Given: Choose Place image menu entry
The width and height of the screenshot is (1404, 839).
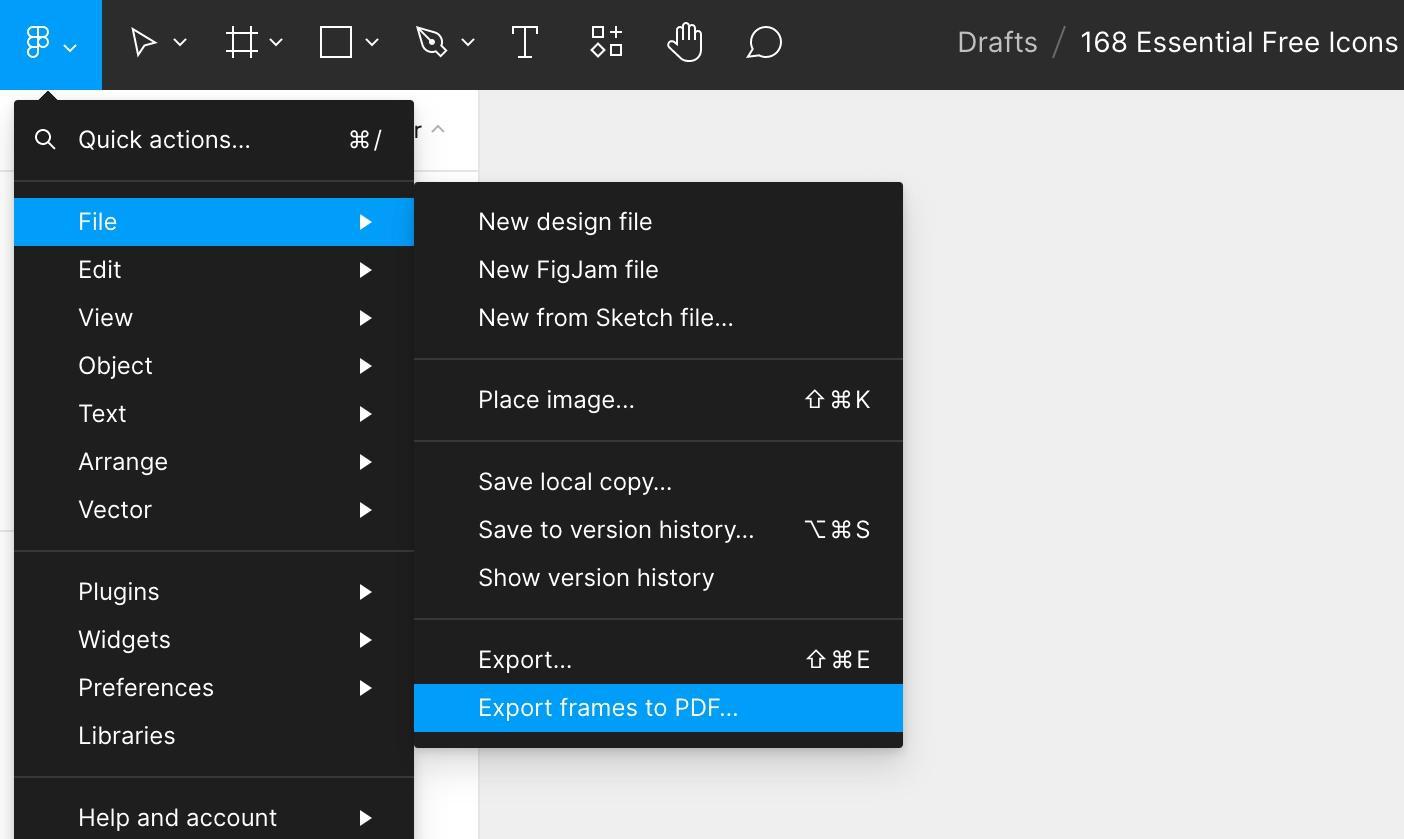Looking at the screenshot, I should [658, 400].
